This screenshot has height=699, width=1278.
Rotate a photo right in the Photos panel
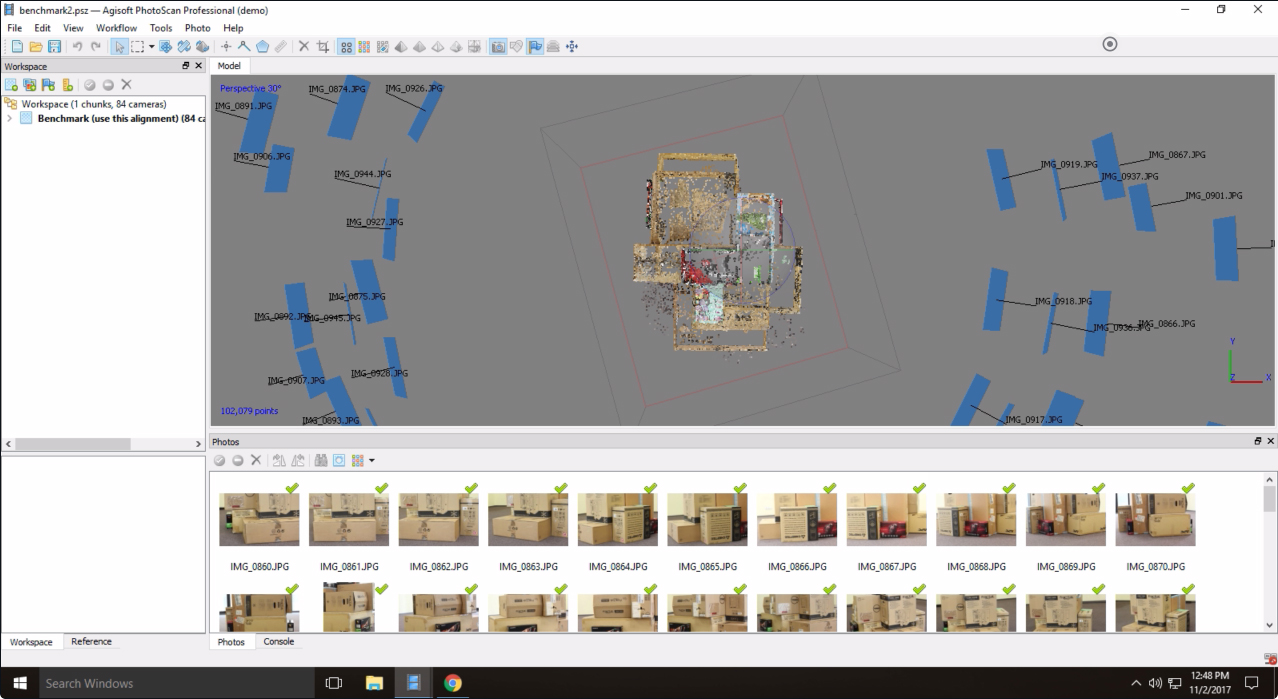pos(297,460)
